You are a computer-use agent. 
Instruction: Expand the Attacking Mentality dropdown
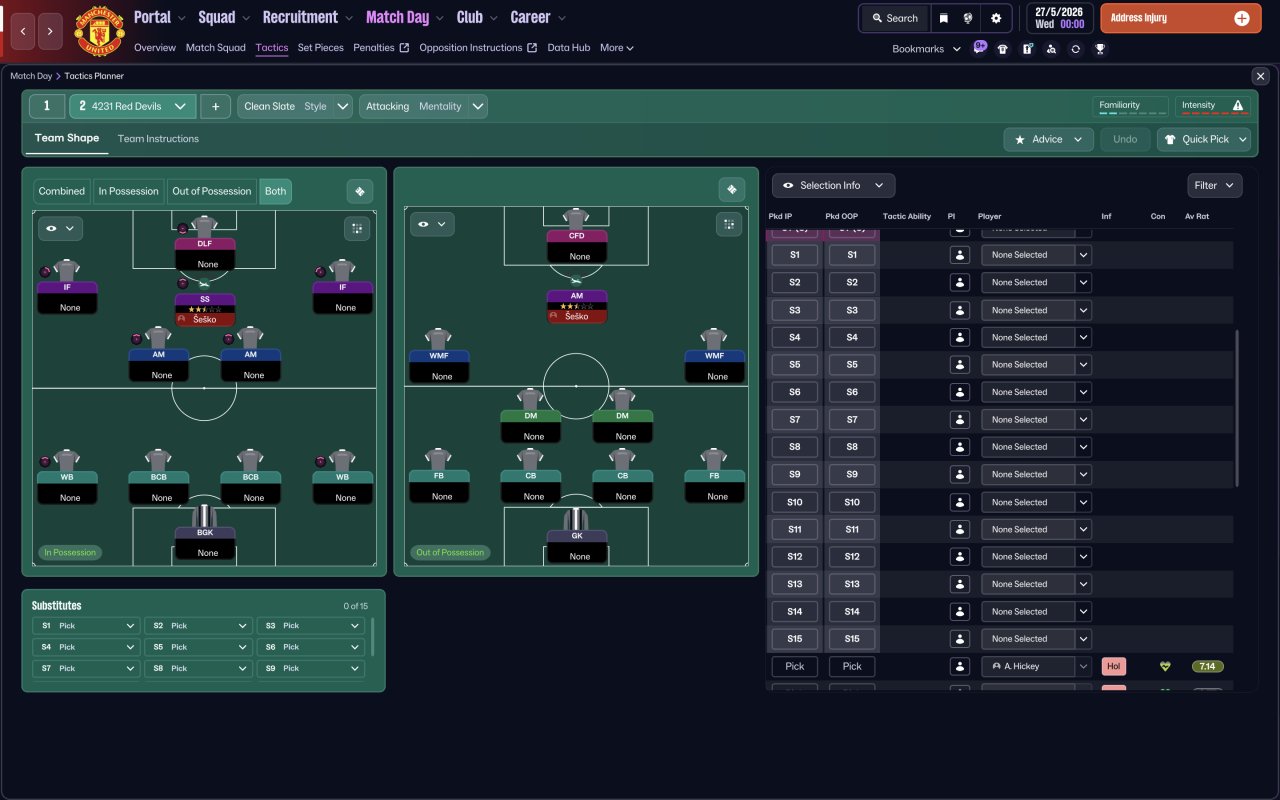click(423, 106)
